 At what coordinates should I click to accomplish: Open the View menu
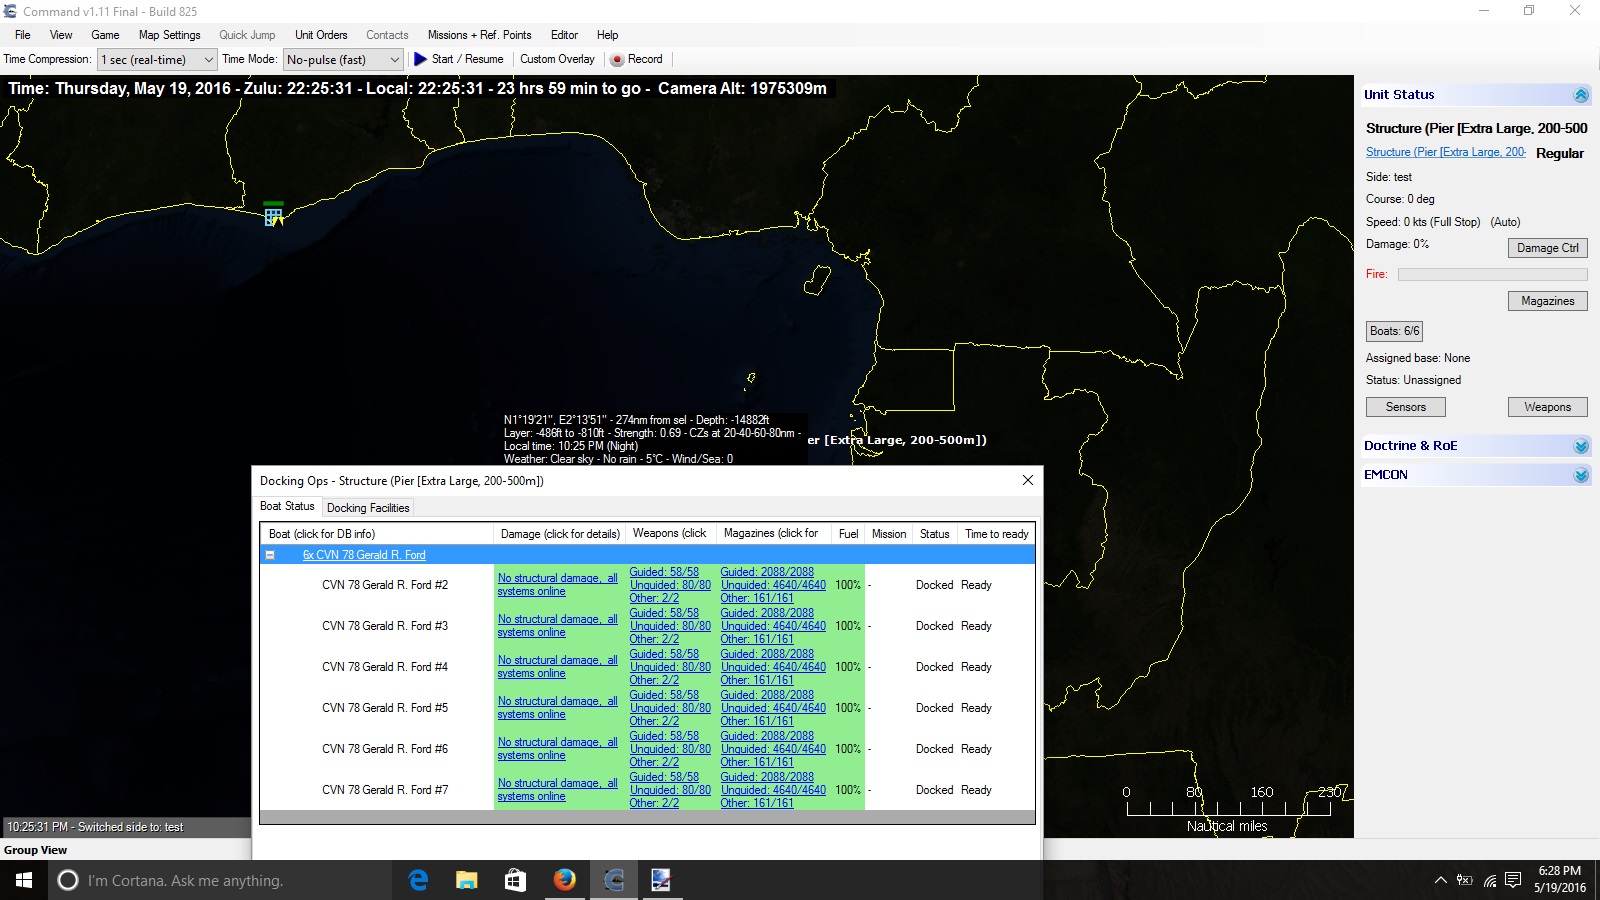point(61,35)
